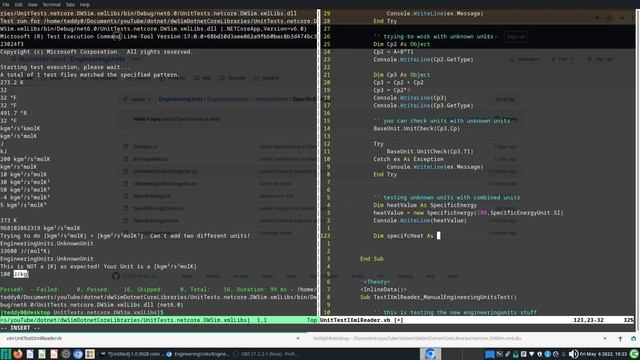This screenshot has width=640, height=360.
Task: Click the highlighted Chromium taskbar button
Action: pyautogui.click(x=430, y=354)
